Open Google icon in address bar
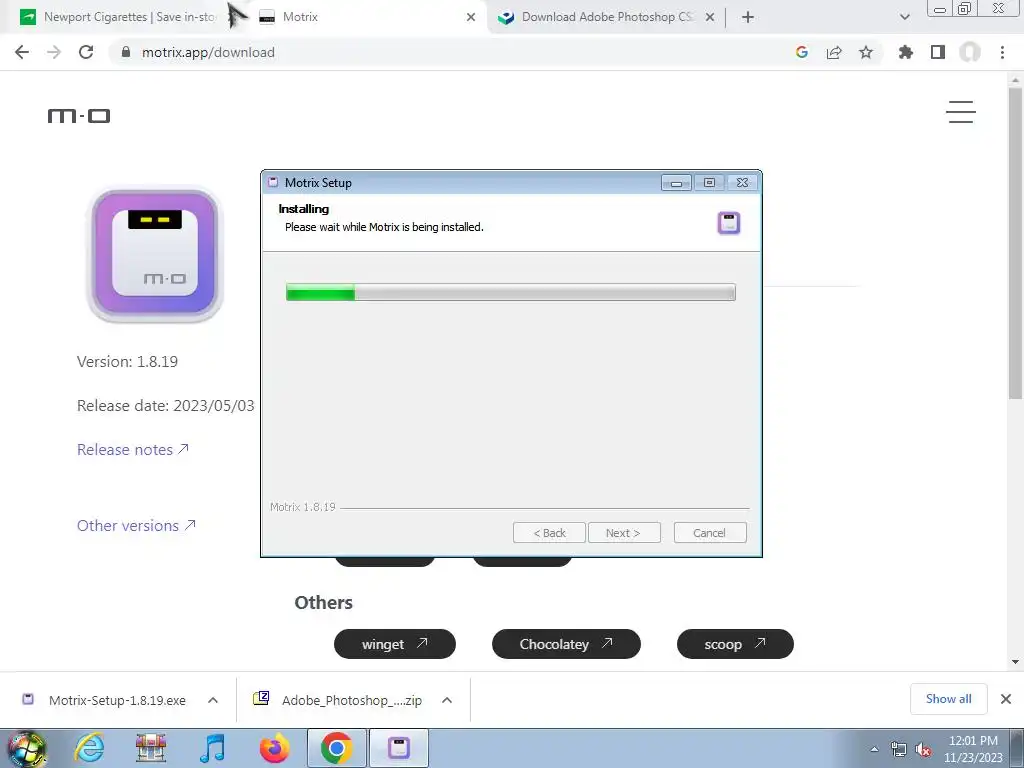 pos(802,52)
